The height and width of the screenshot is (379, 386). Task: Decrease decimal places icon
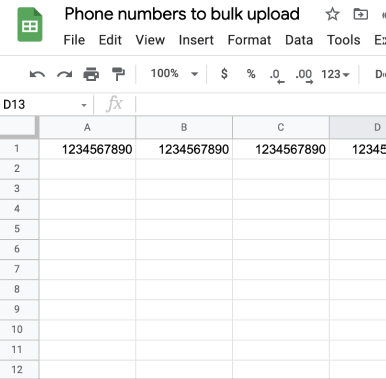(x=277, y=76)
